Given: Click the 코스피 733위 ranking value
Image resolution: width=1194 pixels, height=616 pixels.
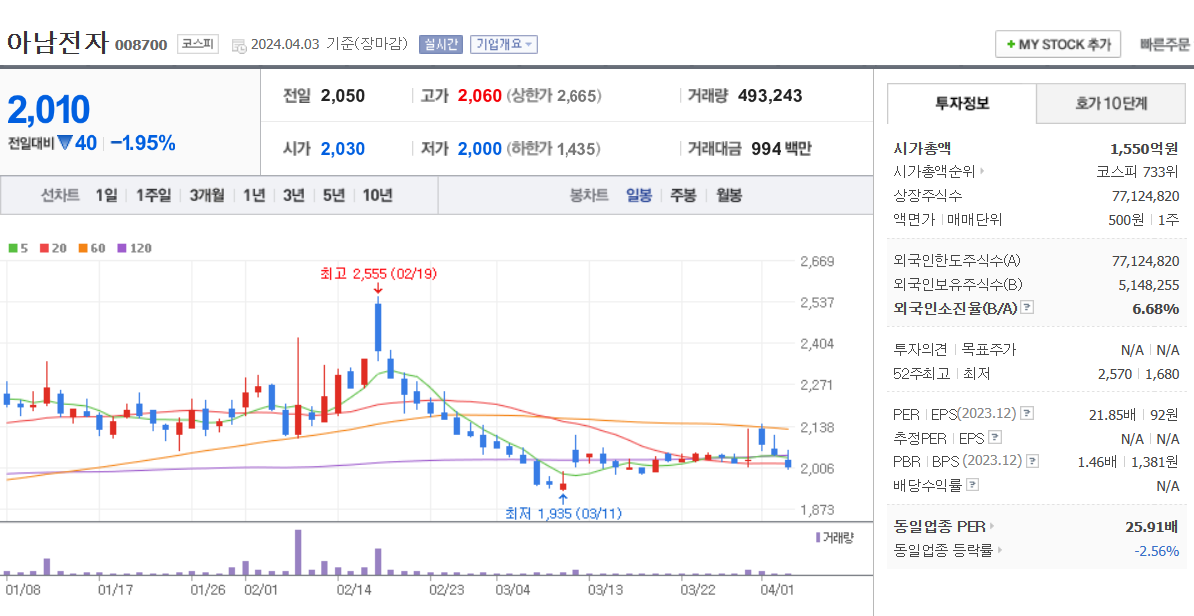Looking at the screenshot, I should click(x=1138, y=171).
